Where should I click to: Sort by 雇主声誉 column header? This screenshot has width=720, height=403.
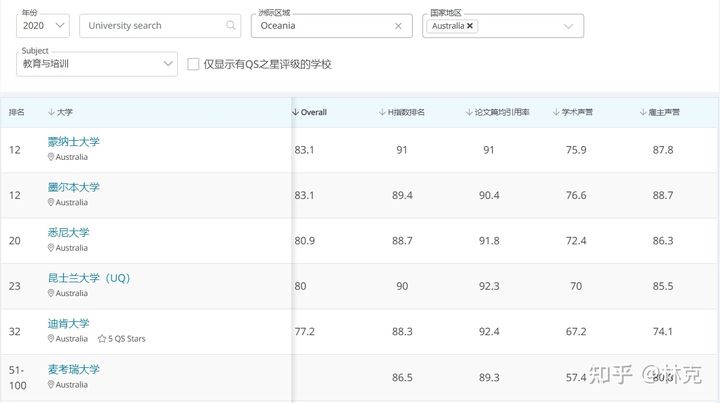pos(659,112)
